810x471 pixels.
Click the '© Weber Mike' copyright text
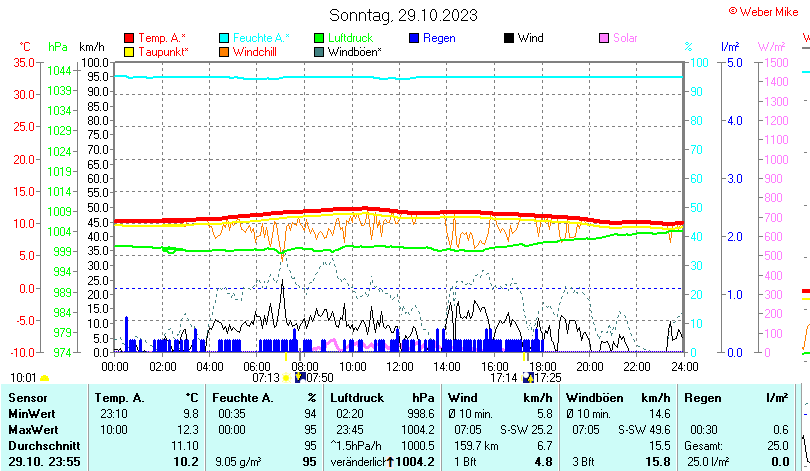click(764, 11)
